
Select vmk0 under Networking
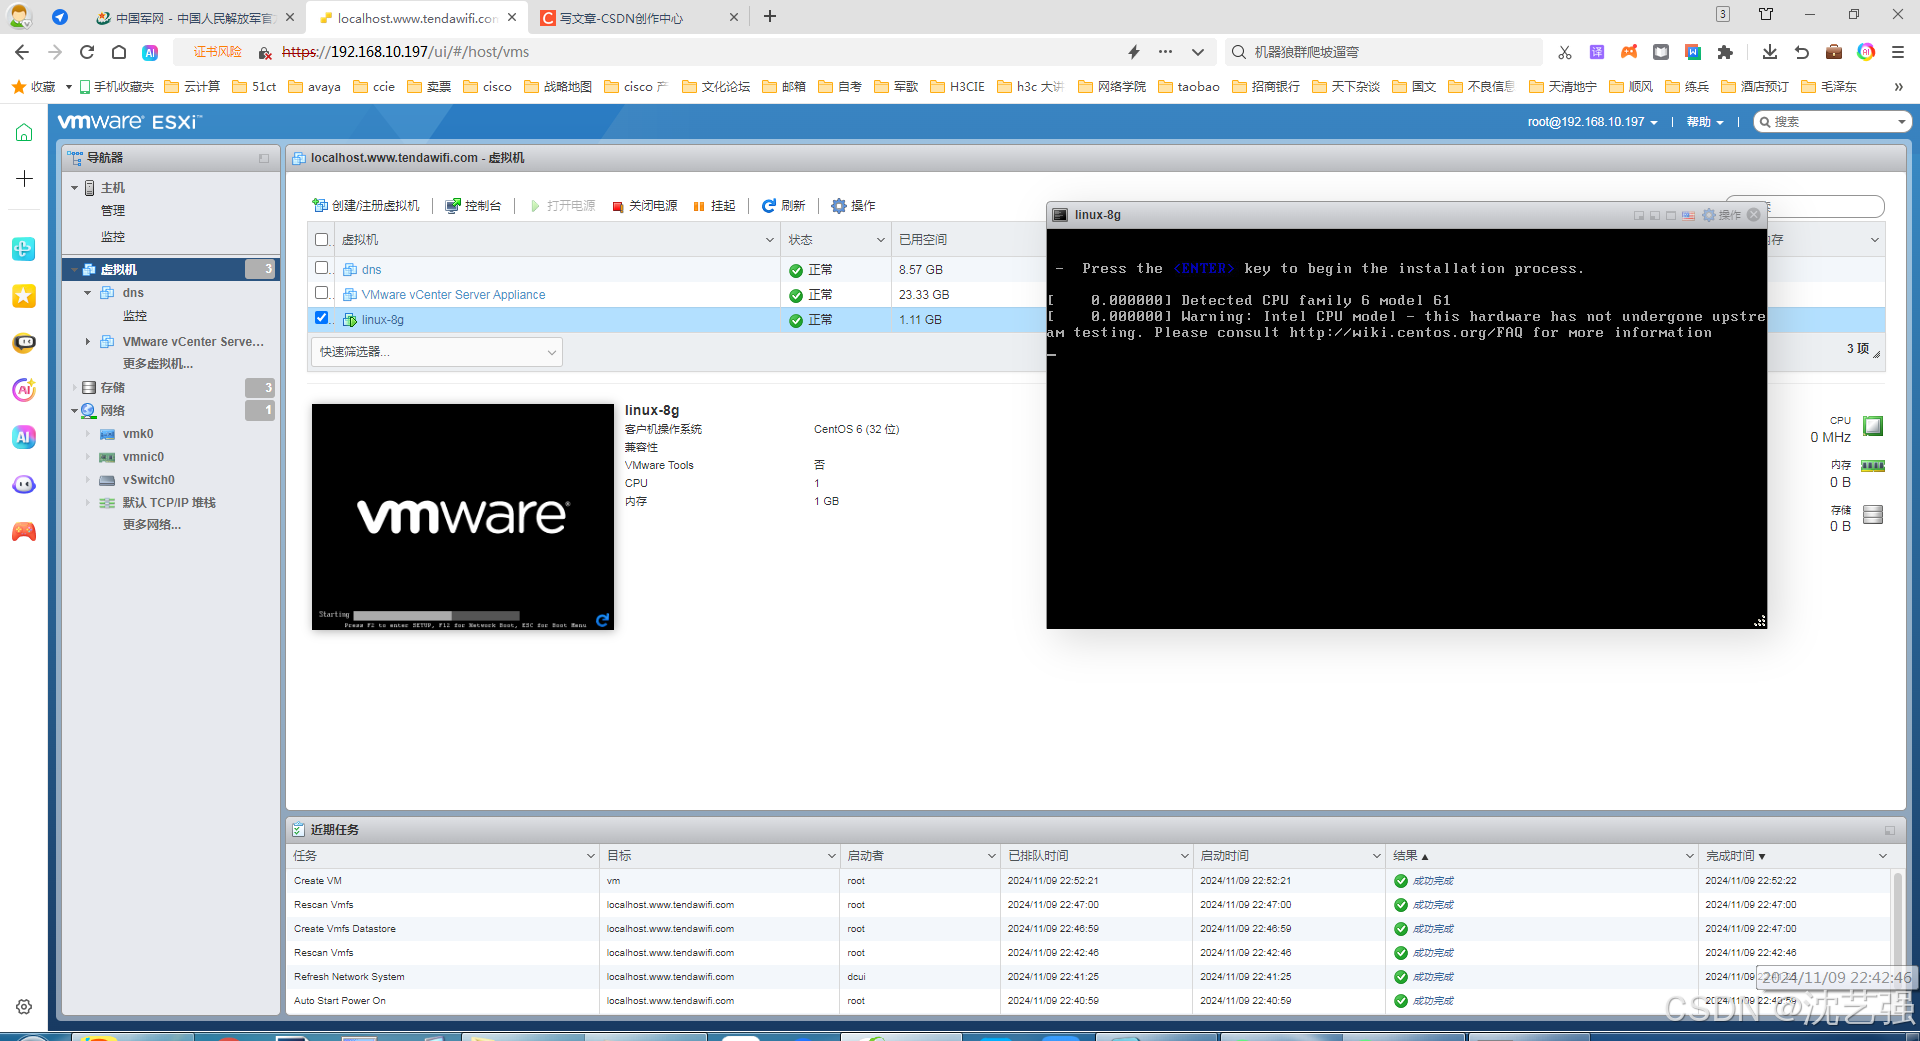point(138,434)
